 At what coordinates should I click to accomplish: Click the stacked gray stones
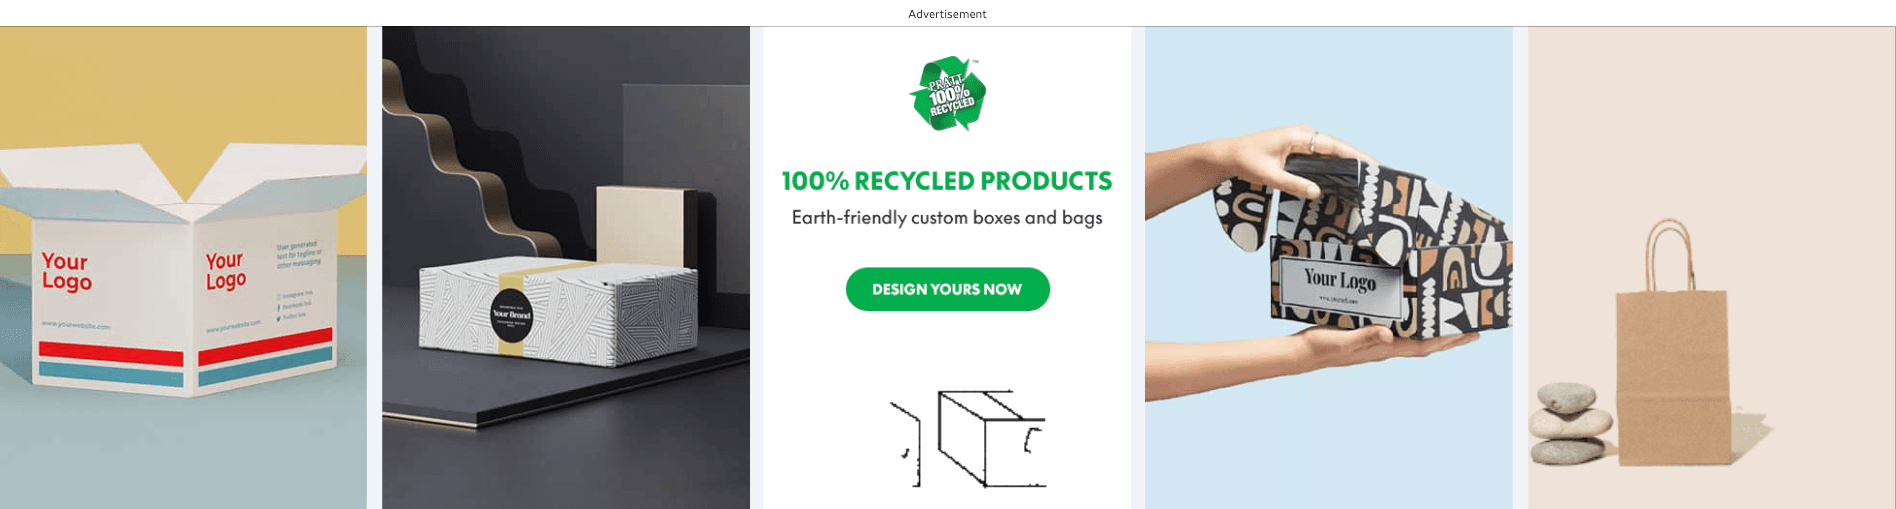pos(1569,423)
